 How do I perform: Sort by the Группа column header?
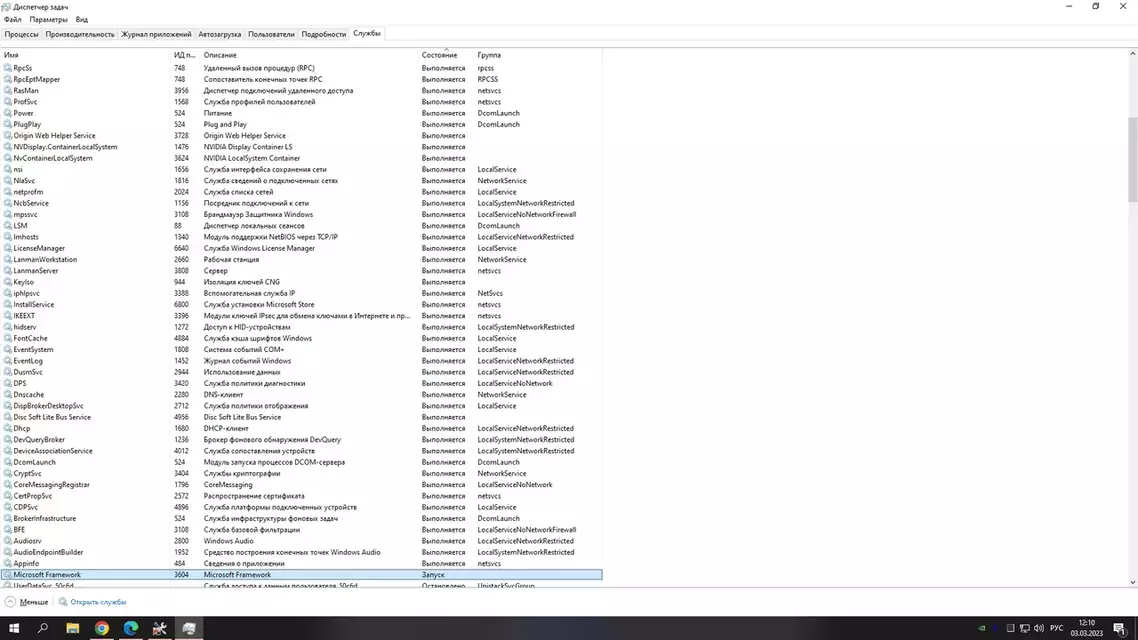click(x=537, y=55)
